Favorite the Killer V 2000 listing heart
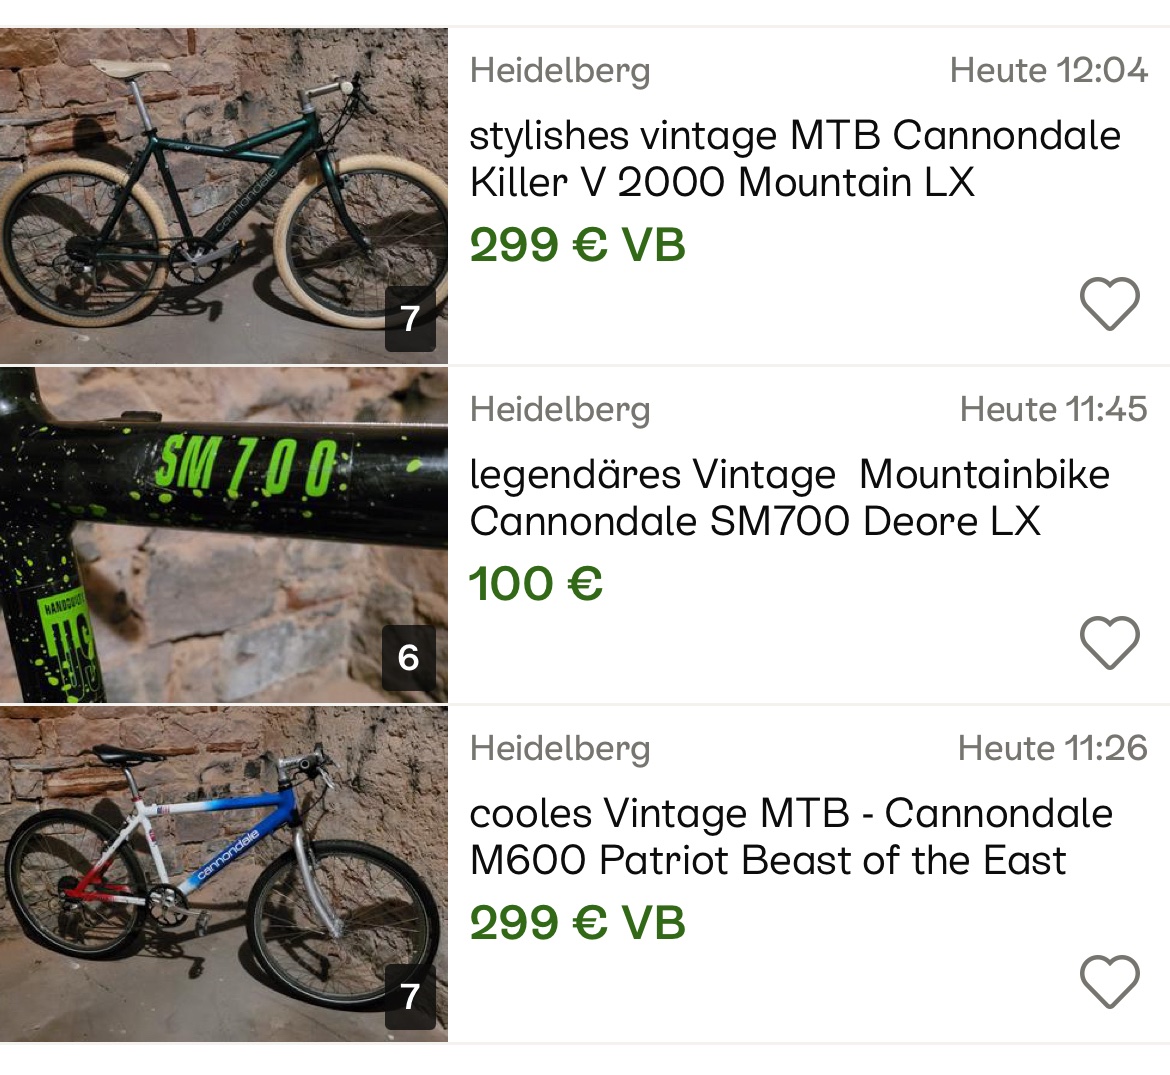The image size is (1170, 1075). click(1109, 304)
